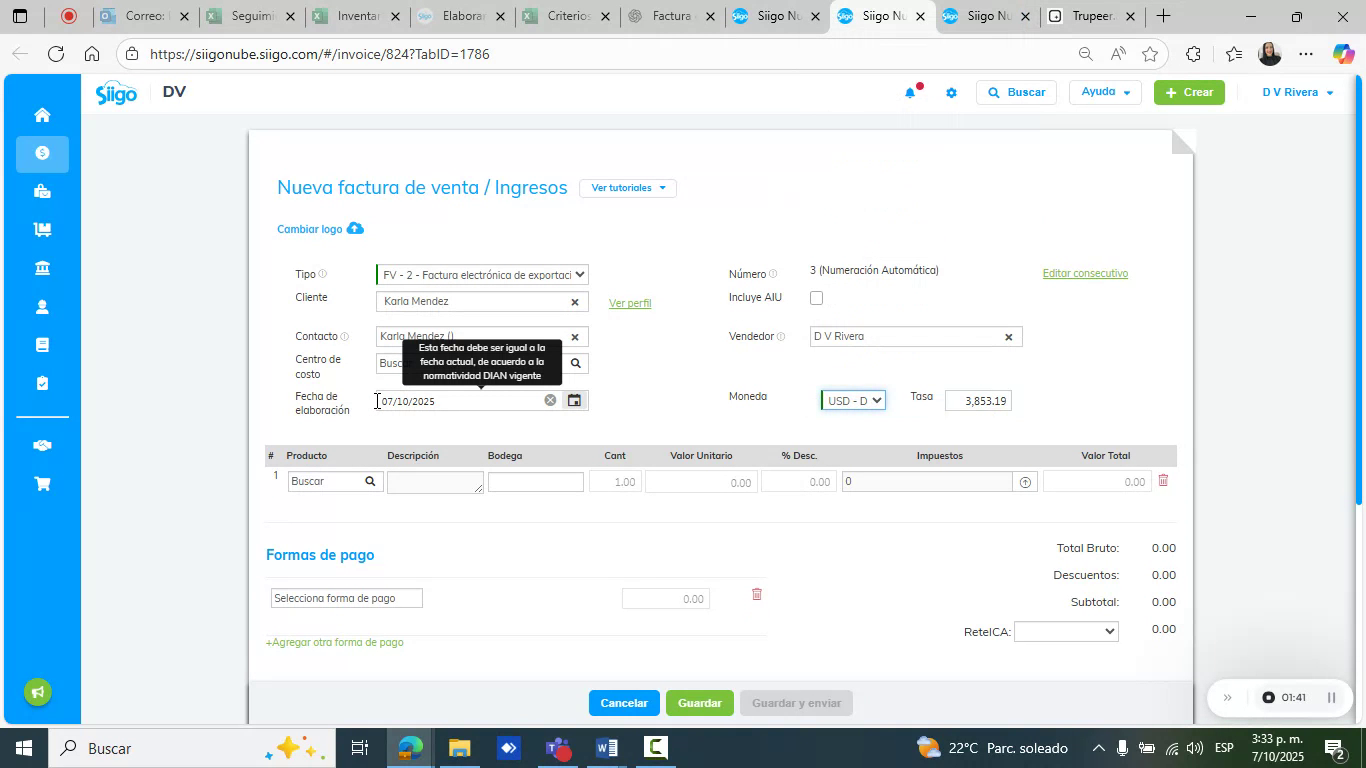Image resolution: width=1366 pixels, height=768 pixels.
Task: Open the handshake sidebar icon
Action: (x=42, y=445)
